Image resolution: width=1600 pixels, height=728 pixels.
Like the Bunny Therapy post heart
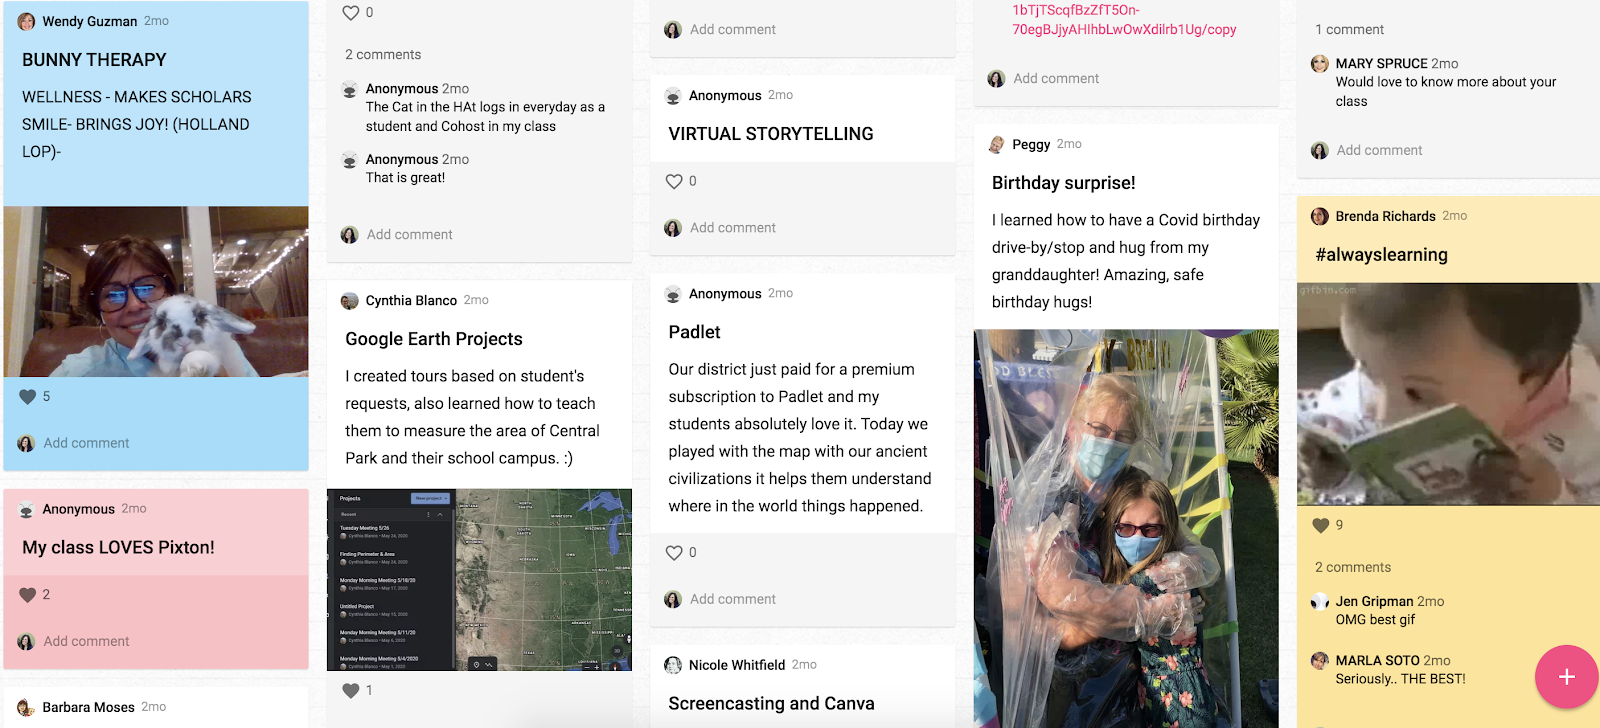click(x=28, y=397)
